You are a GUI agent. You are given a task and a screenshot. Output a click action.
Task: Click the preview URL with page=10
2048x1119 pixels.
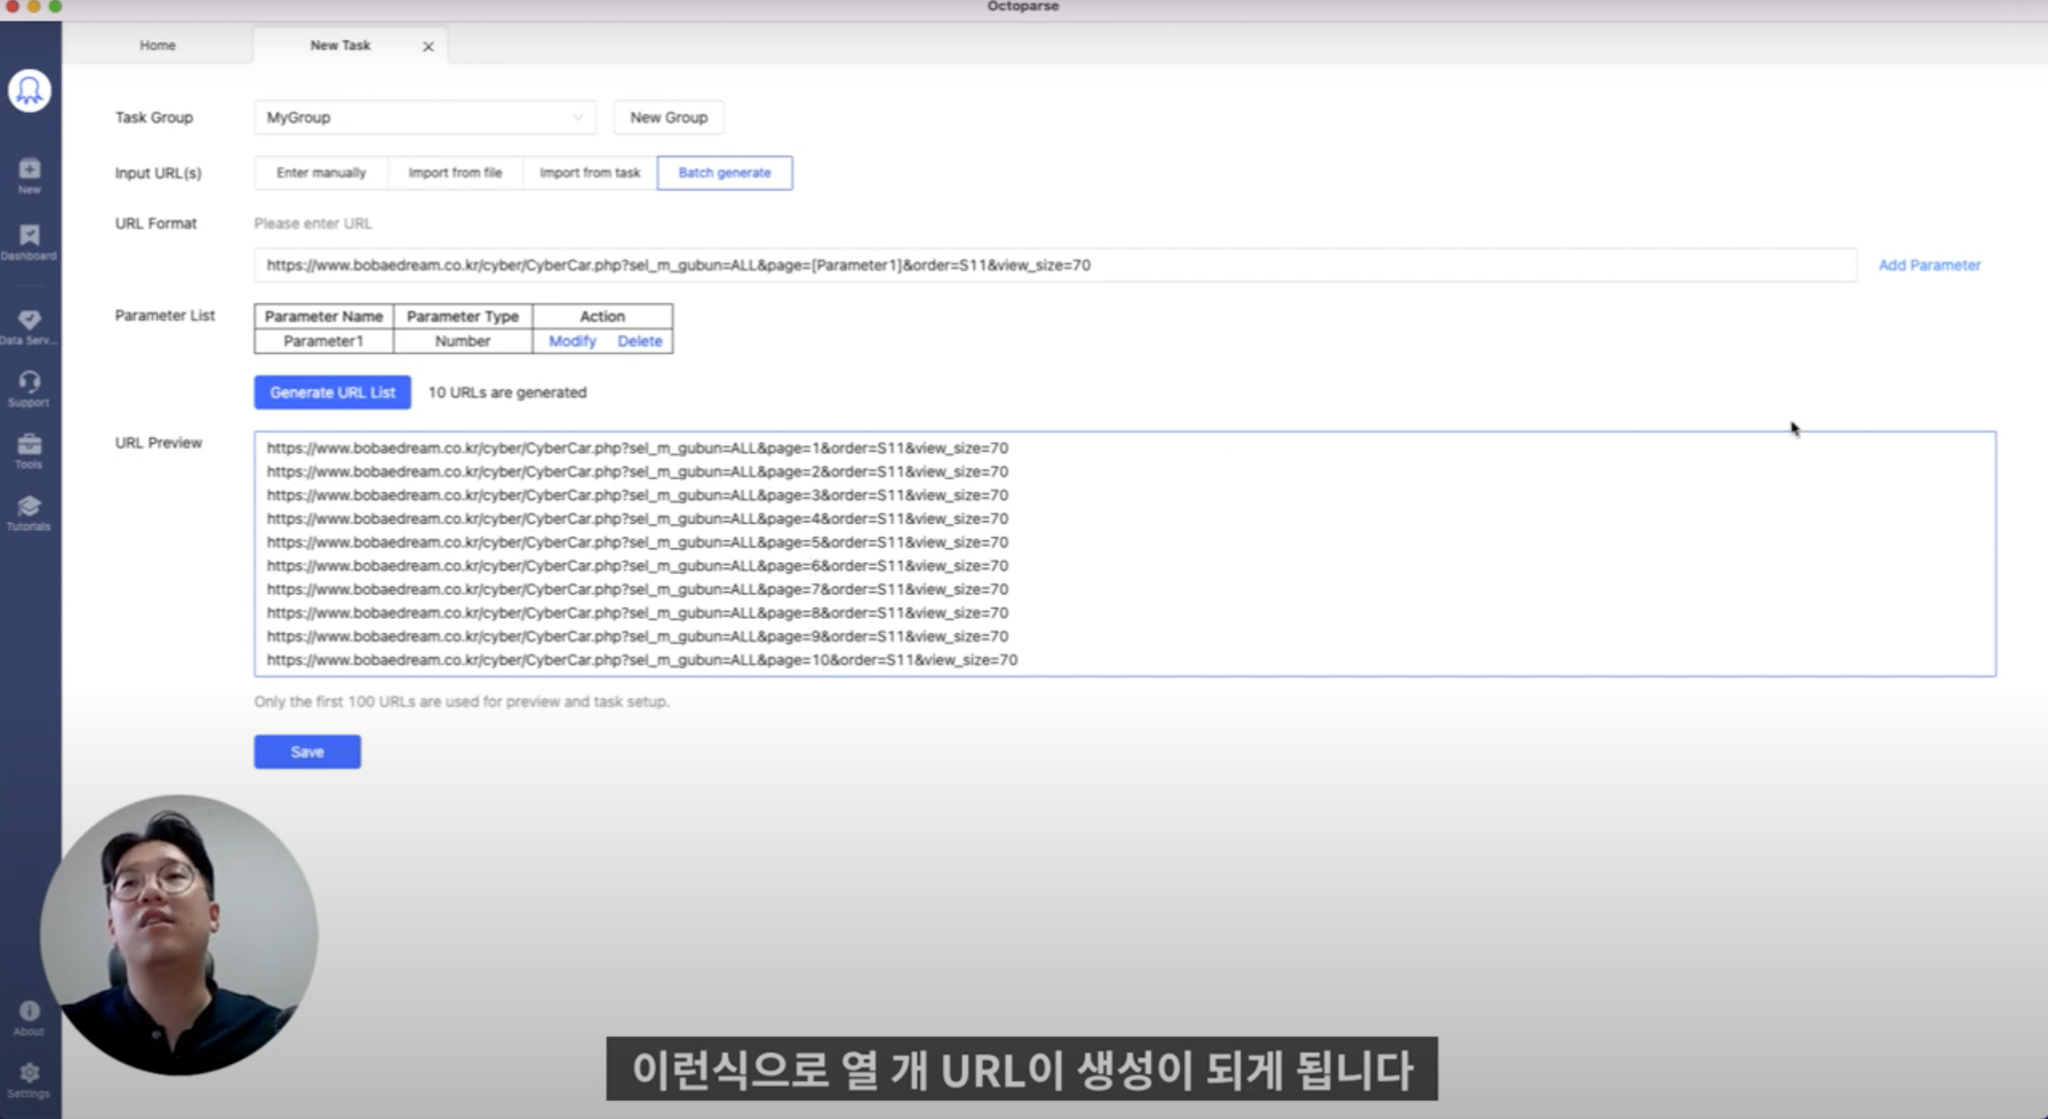pyautogui.click(x=642, y=660)
